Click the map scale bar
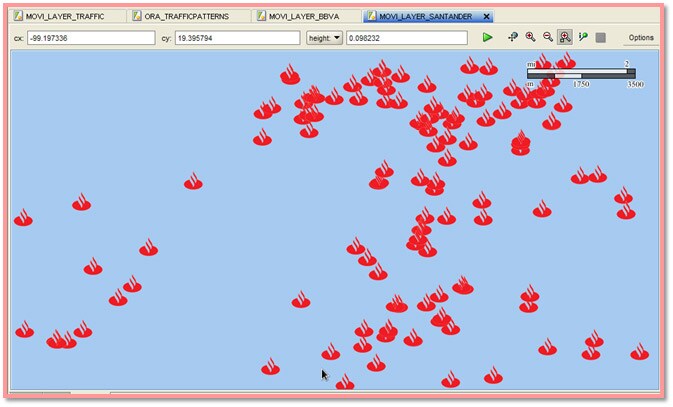The height and width of the screenshot is (407, 673). tap(582, 74)
